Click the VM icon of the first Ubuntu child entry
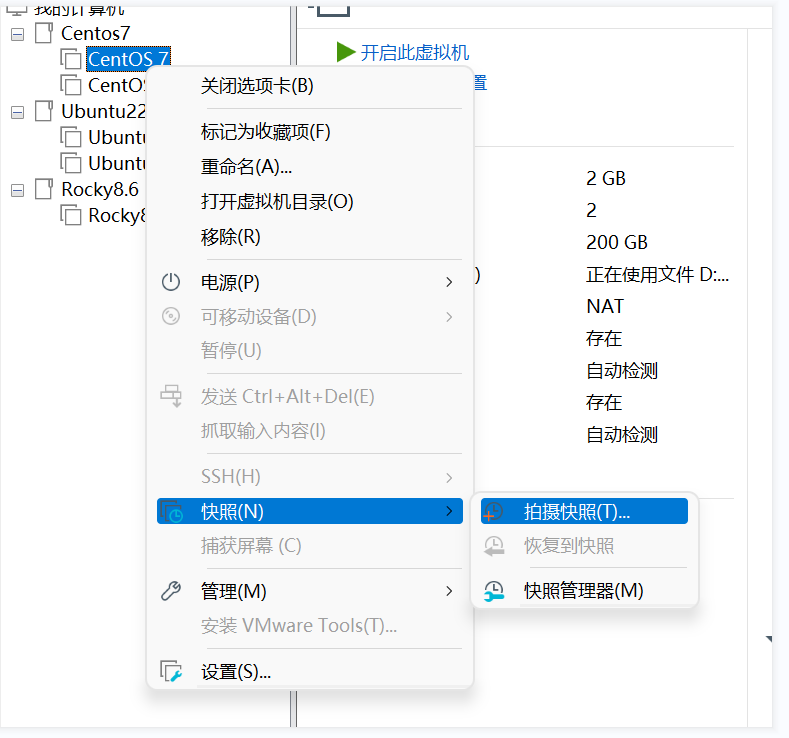 71,137
